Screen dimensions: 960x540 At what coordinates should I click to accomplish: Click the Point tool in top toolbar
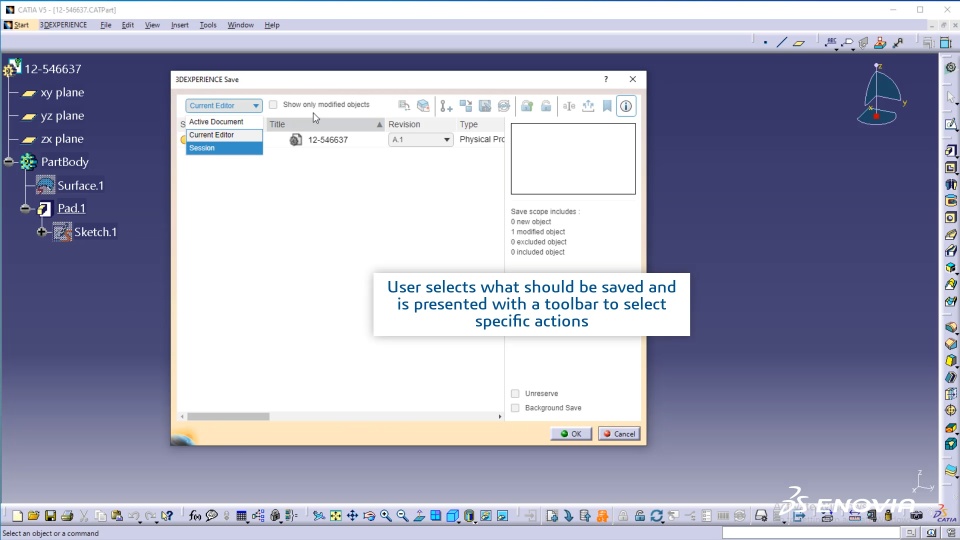765,43
